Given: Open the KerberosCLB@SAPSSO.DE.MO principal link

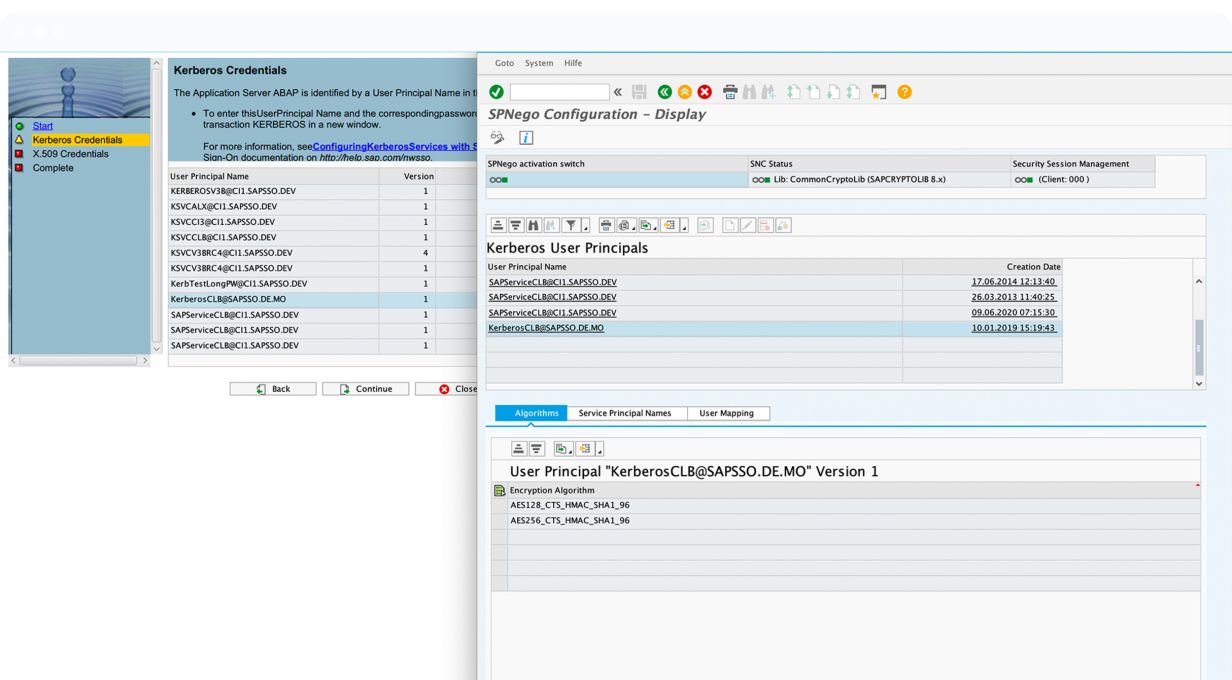Looking at the screenshot, I should tap(546, 328).
